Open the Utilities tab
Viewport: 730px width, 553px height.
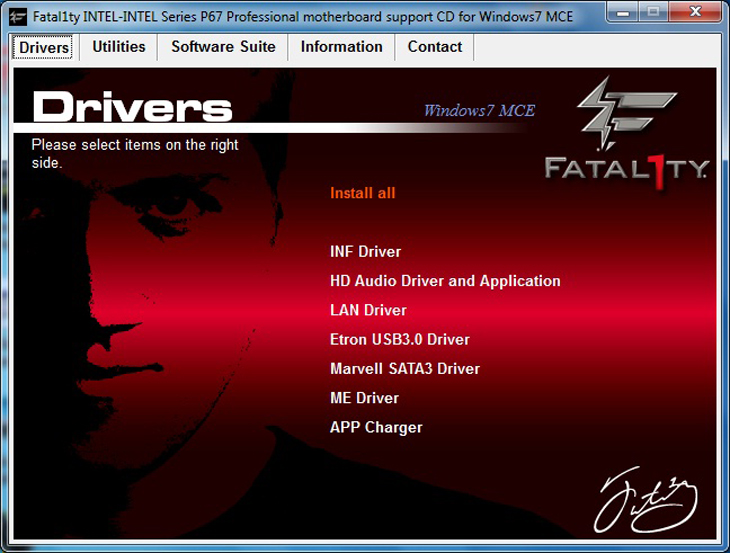118,47
